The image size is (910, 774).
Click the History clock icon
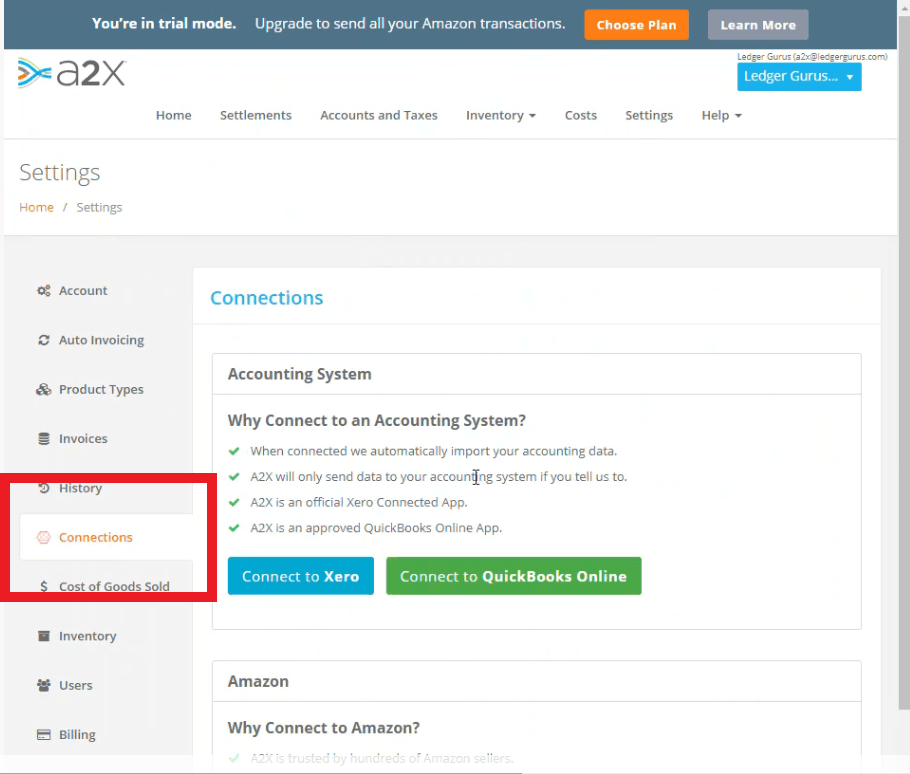click(44, 488)
